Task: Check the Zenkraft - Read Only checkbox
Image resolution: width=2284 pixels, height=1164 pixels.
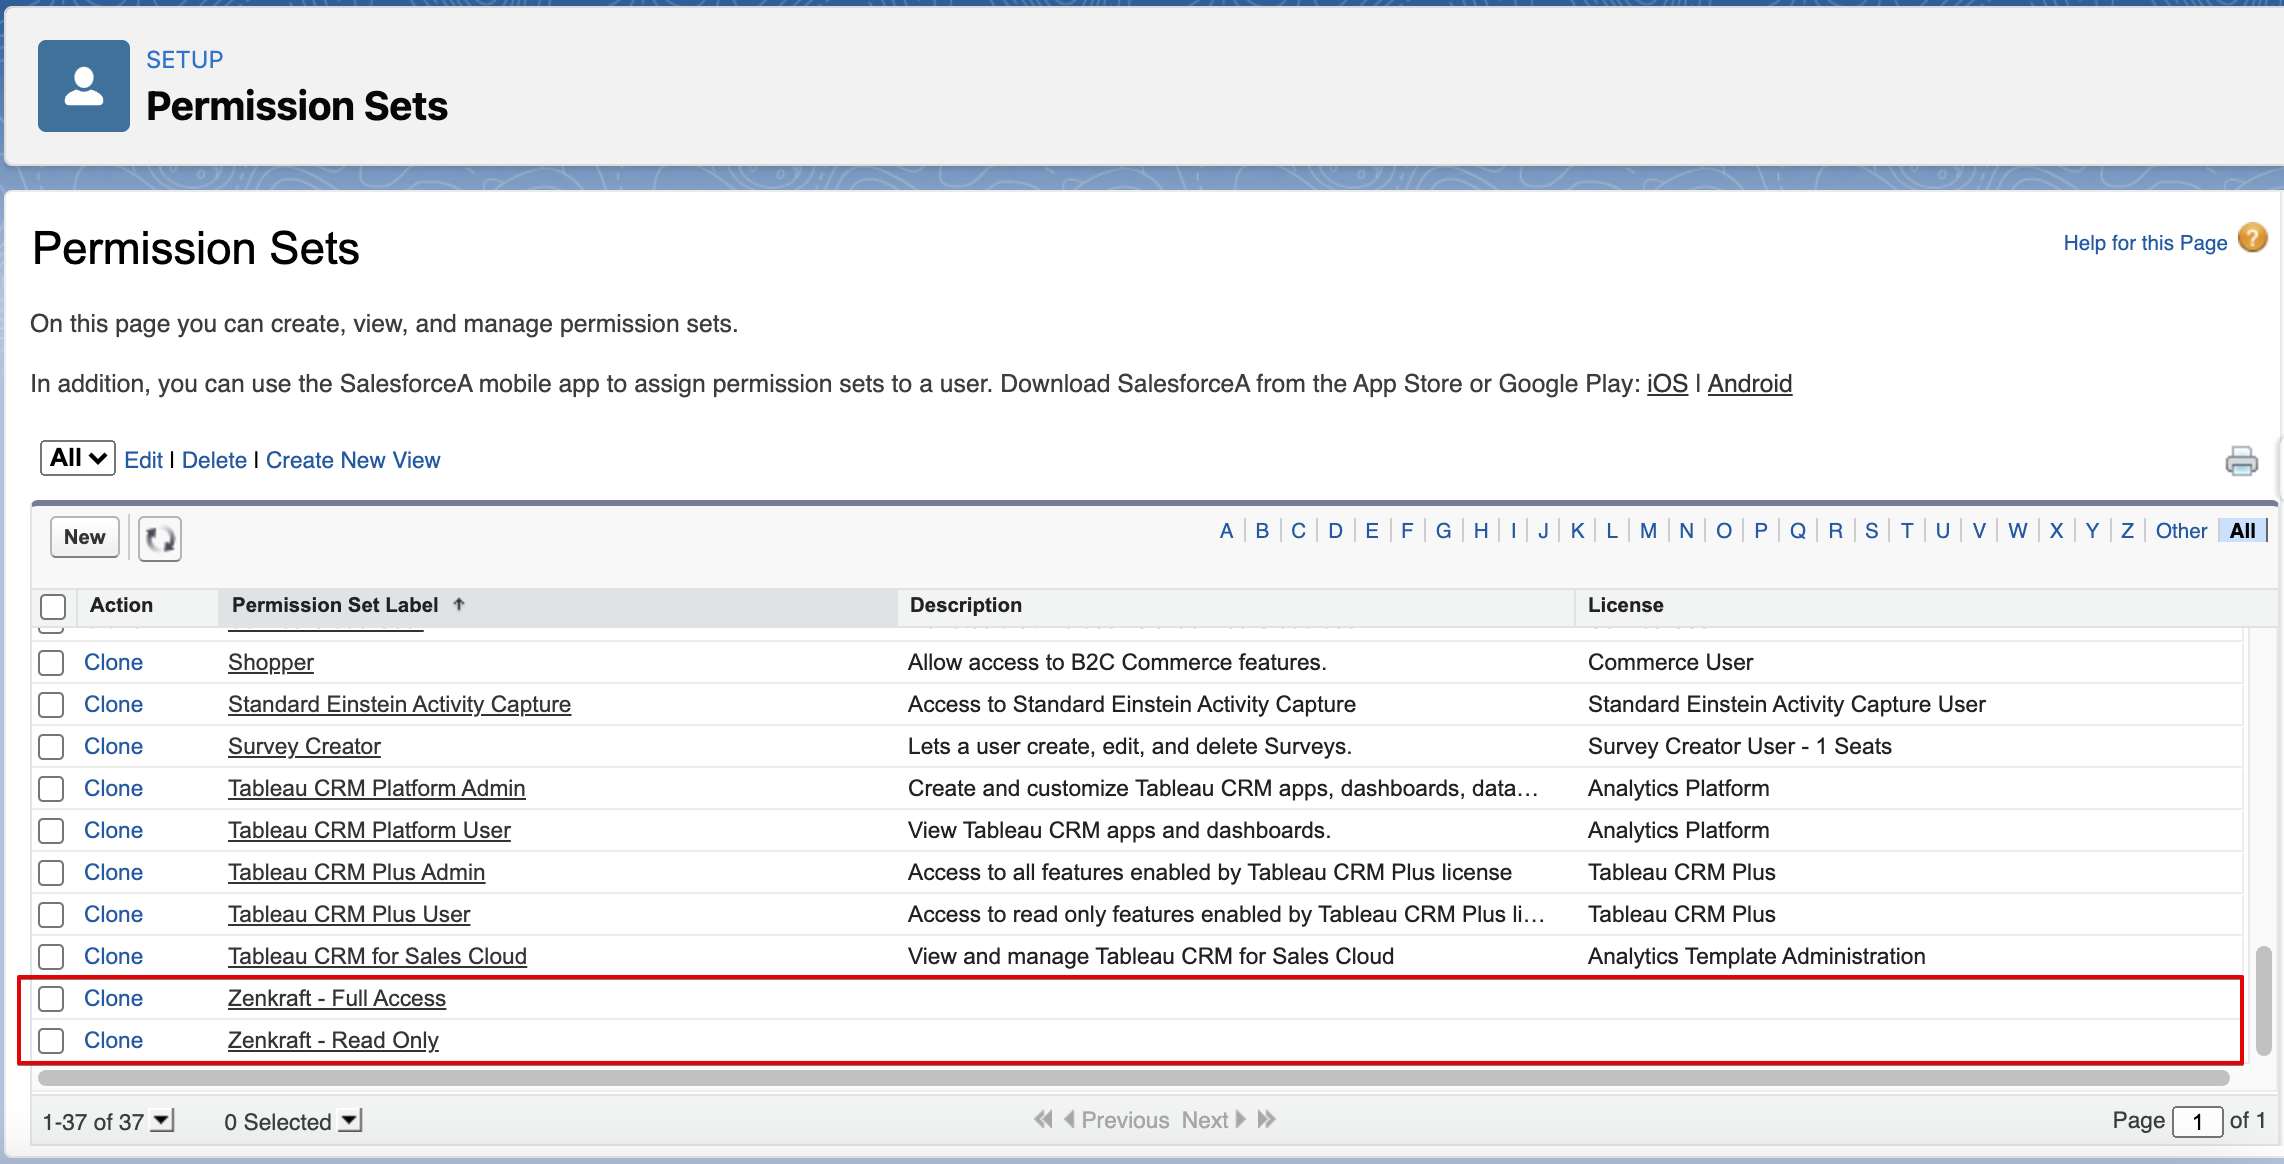Action: pyautogui.click(x=51, y=1041)
